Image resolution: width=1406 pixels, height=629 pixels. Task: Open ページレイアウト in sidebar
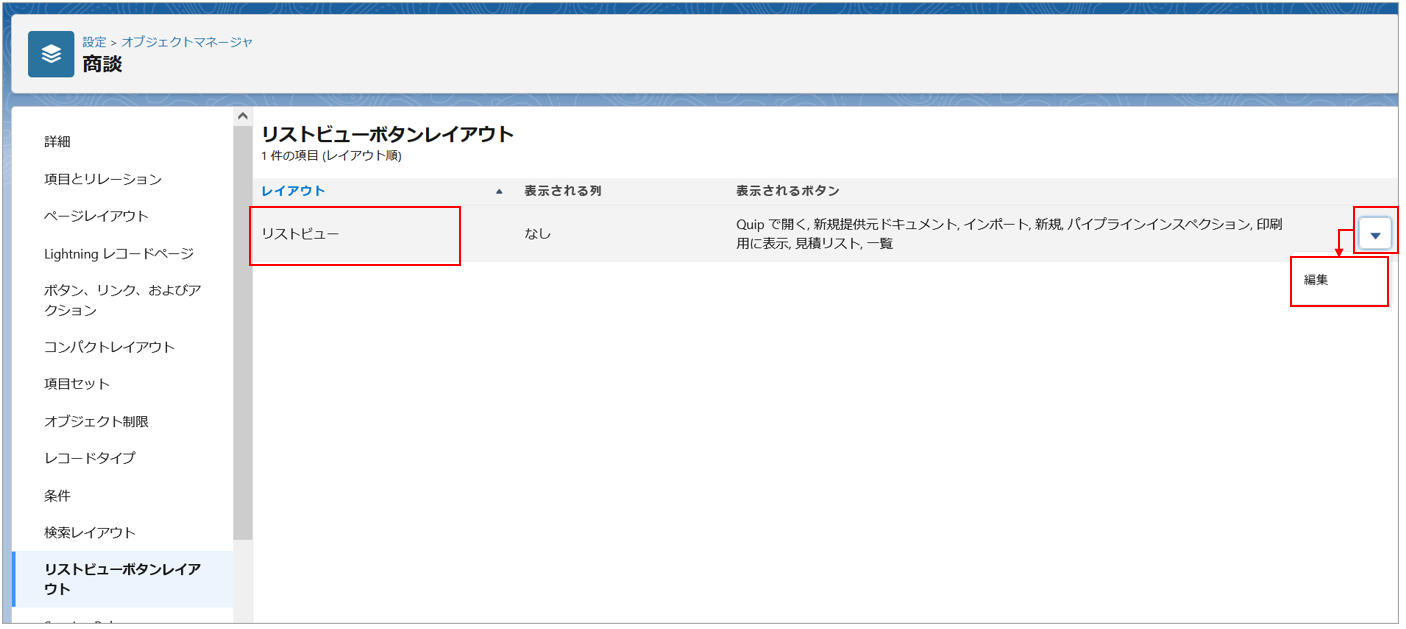click(x=96, y=216)
